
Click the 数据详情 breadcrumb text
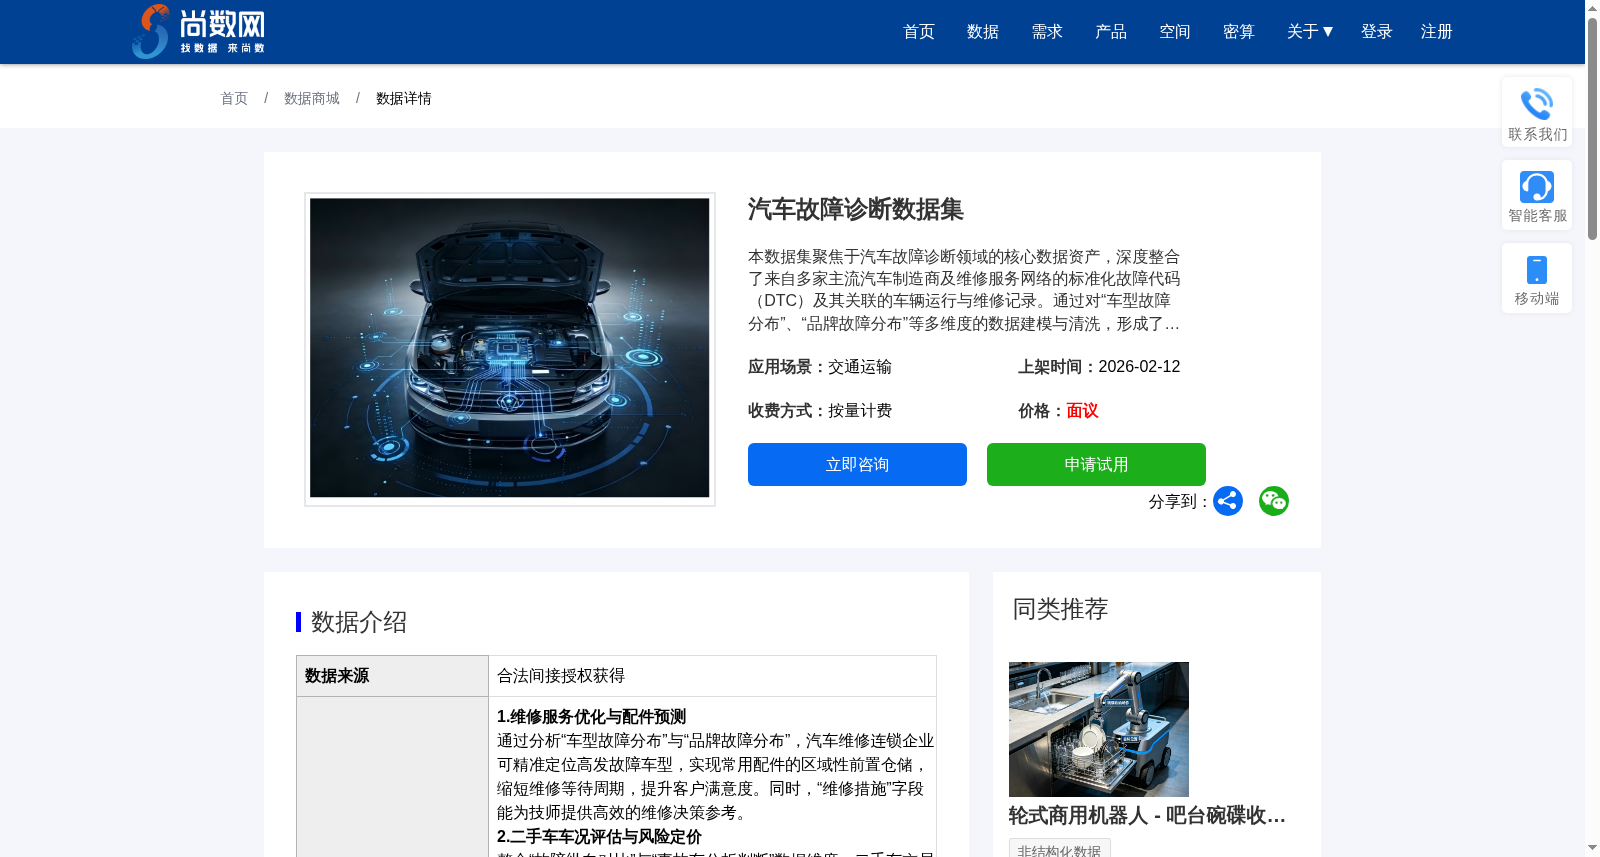(x=404, y=98)
